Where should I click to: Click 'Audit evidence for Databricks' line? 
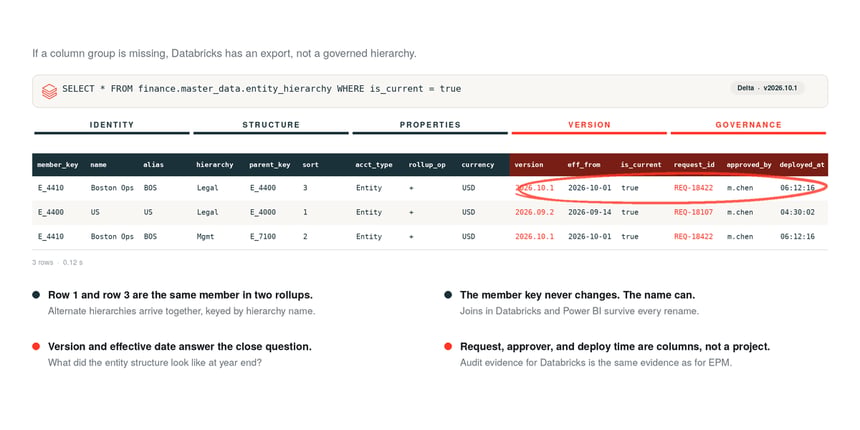(x=596, y=363)
